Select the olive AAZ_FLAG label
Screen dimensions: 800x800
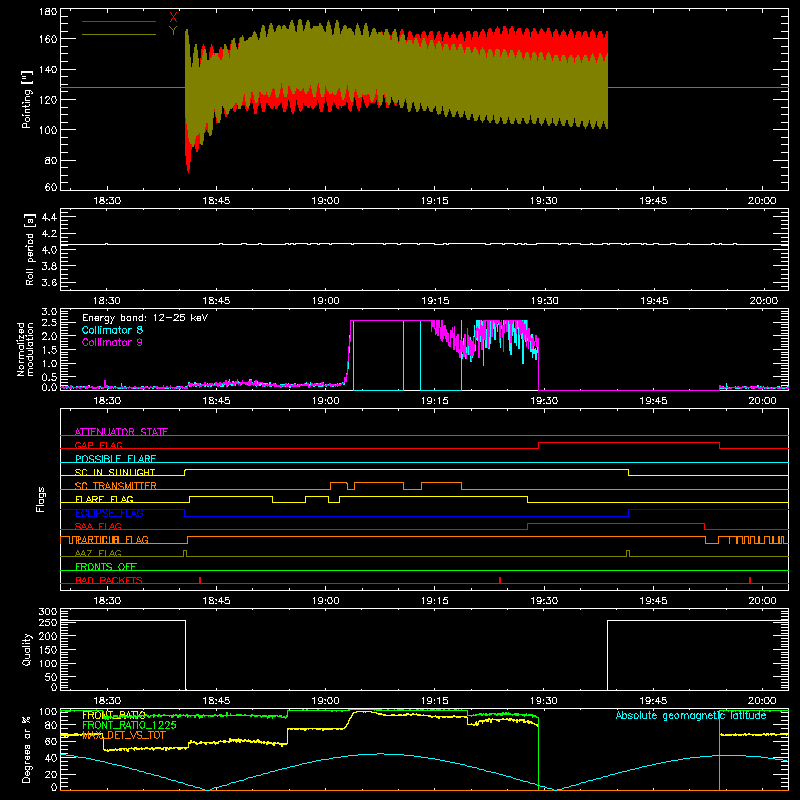pos(98,553)
